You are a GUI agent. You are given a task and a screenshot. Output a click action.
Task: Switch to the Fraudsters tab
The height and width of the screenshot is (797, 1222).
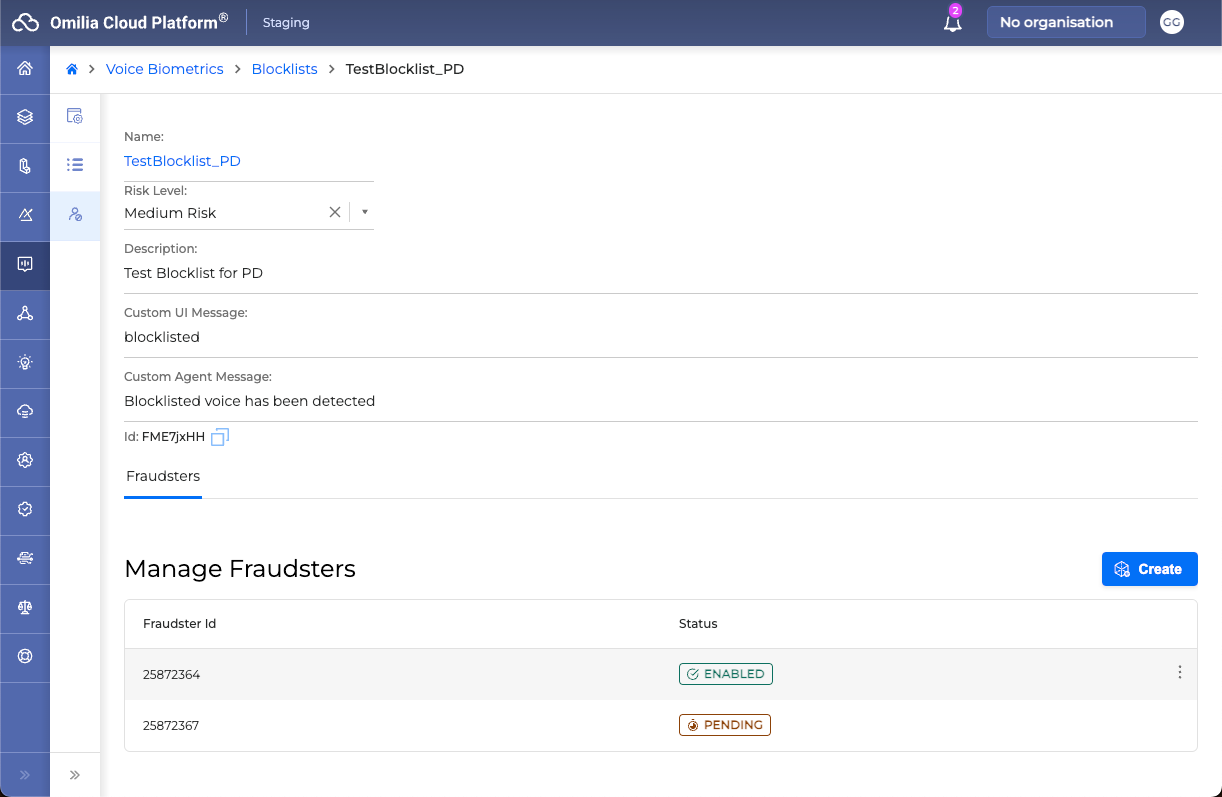click(163, 476)
